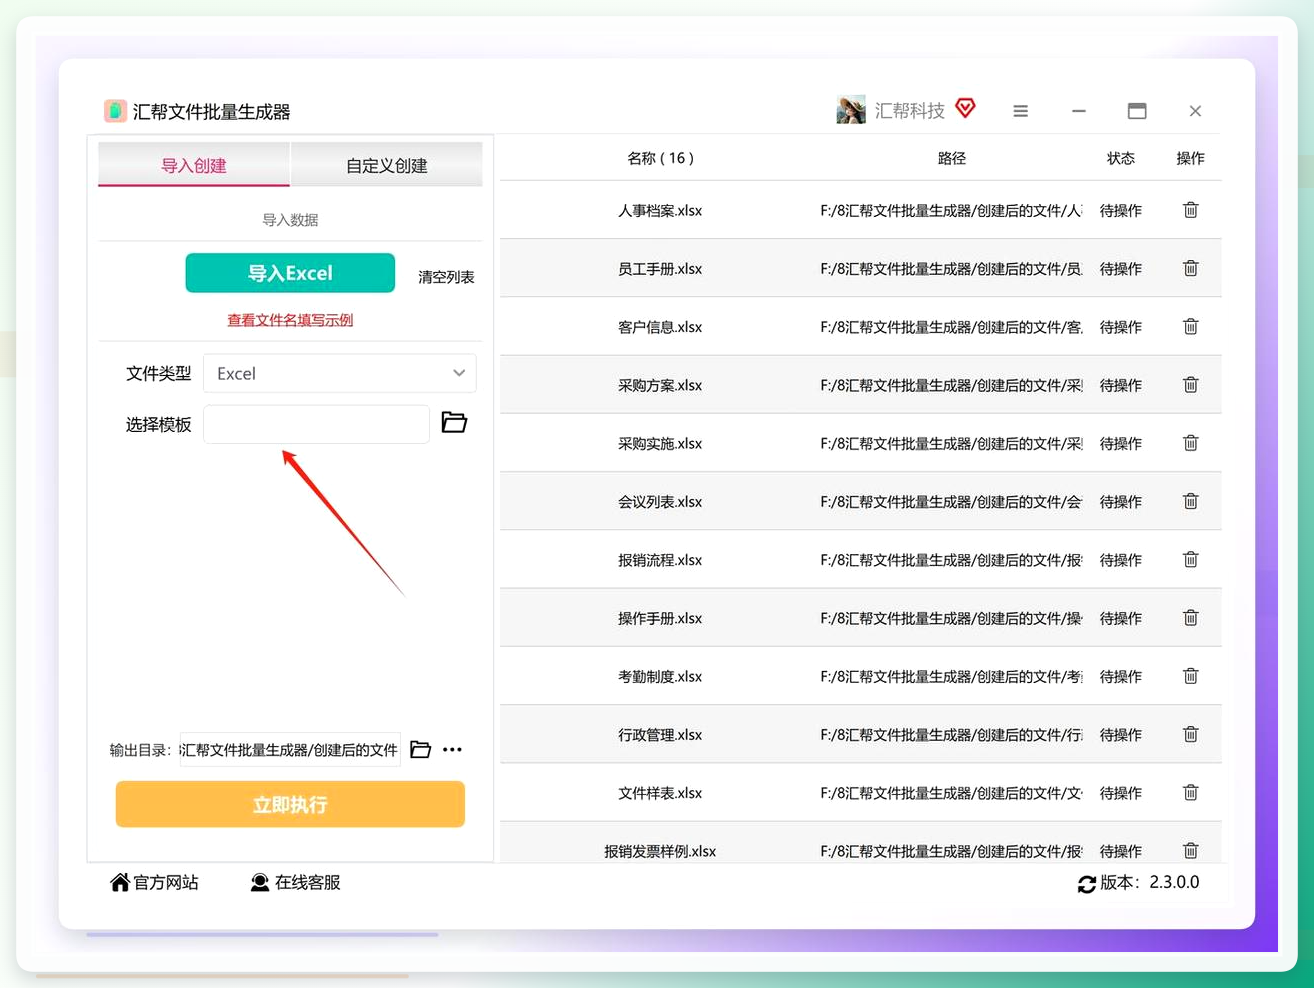Delete the 客户信息.xlsx row
Image resolution: width=1314 pixels, height=988 pixels.
(x=1190, y=326)
